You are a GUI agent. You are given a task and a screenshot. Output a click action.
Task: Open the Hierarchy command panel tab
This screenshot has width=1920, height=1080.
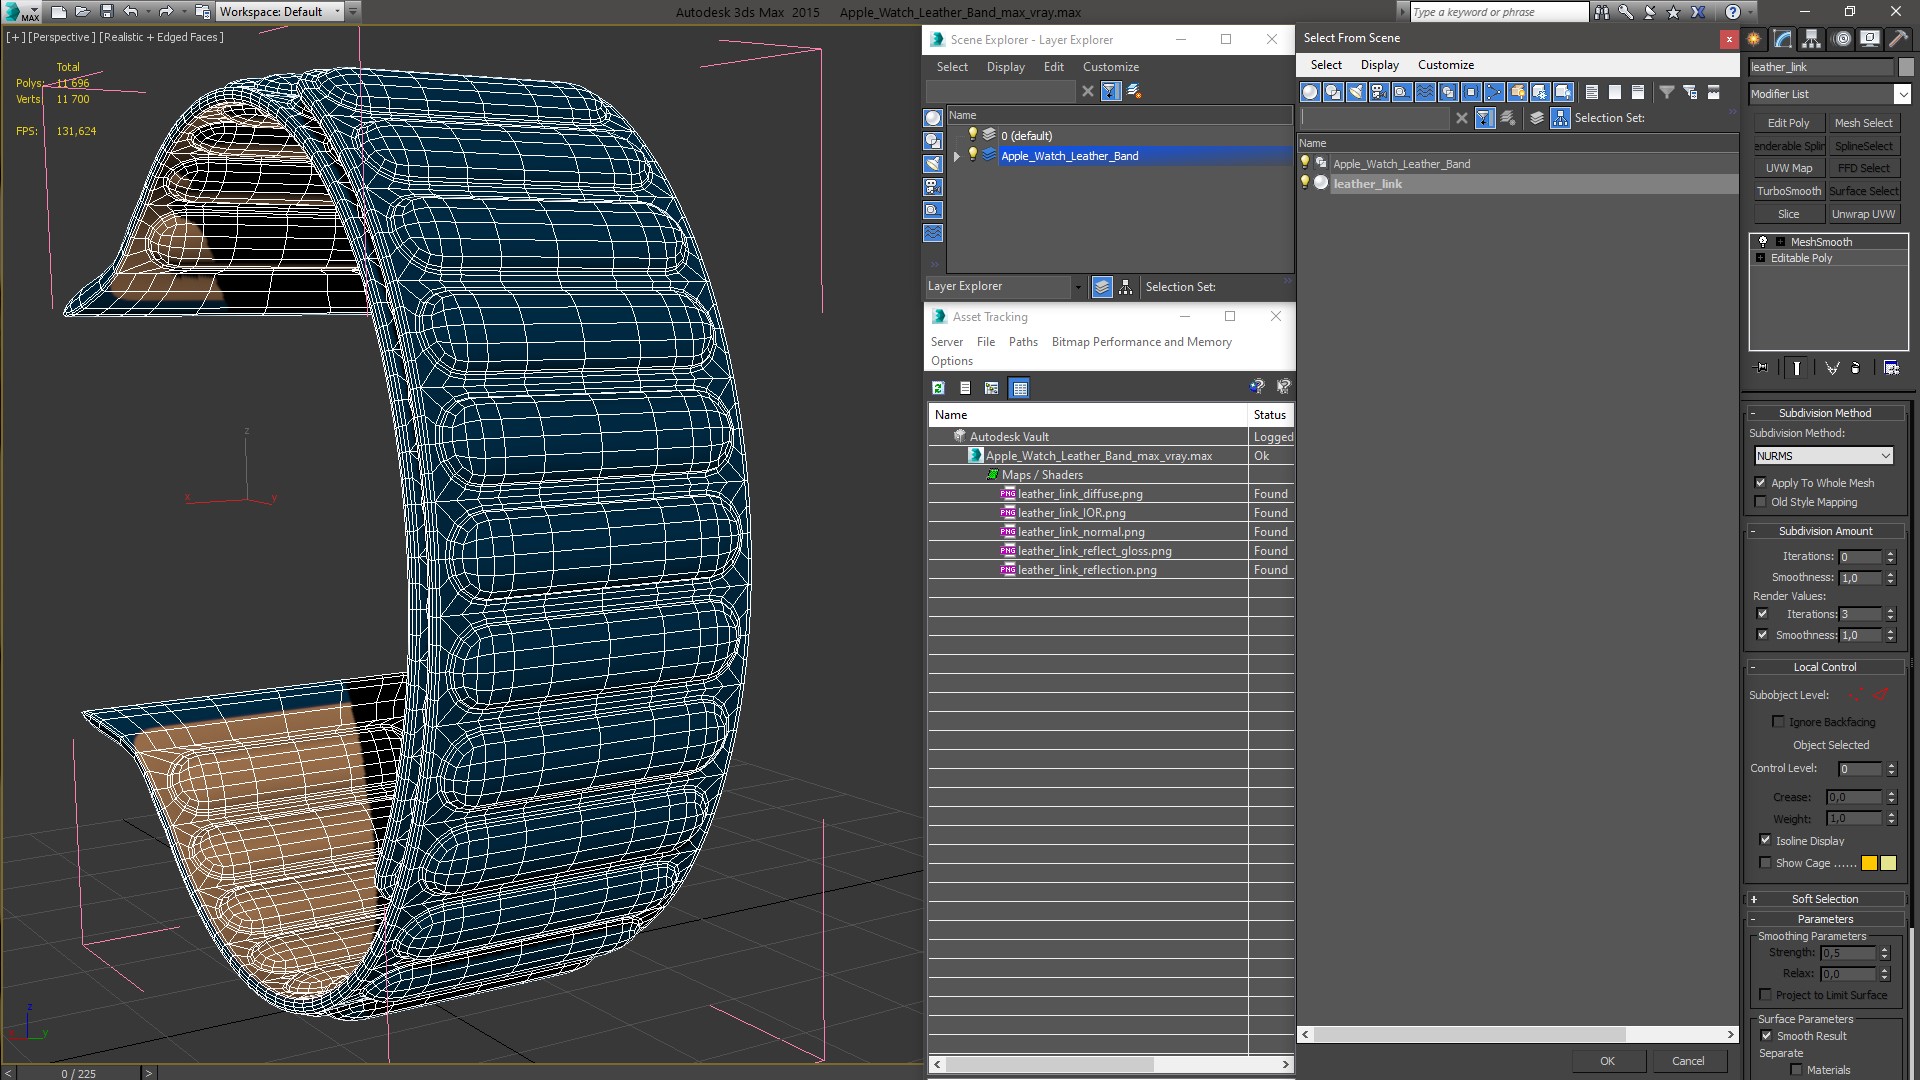[x=1812, y=39]
